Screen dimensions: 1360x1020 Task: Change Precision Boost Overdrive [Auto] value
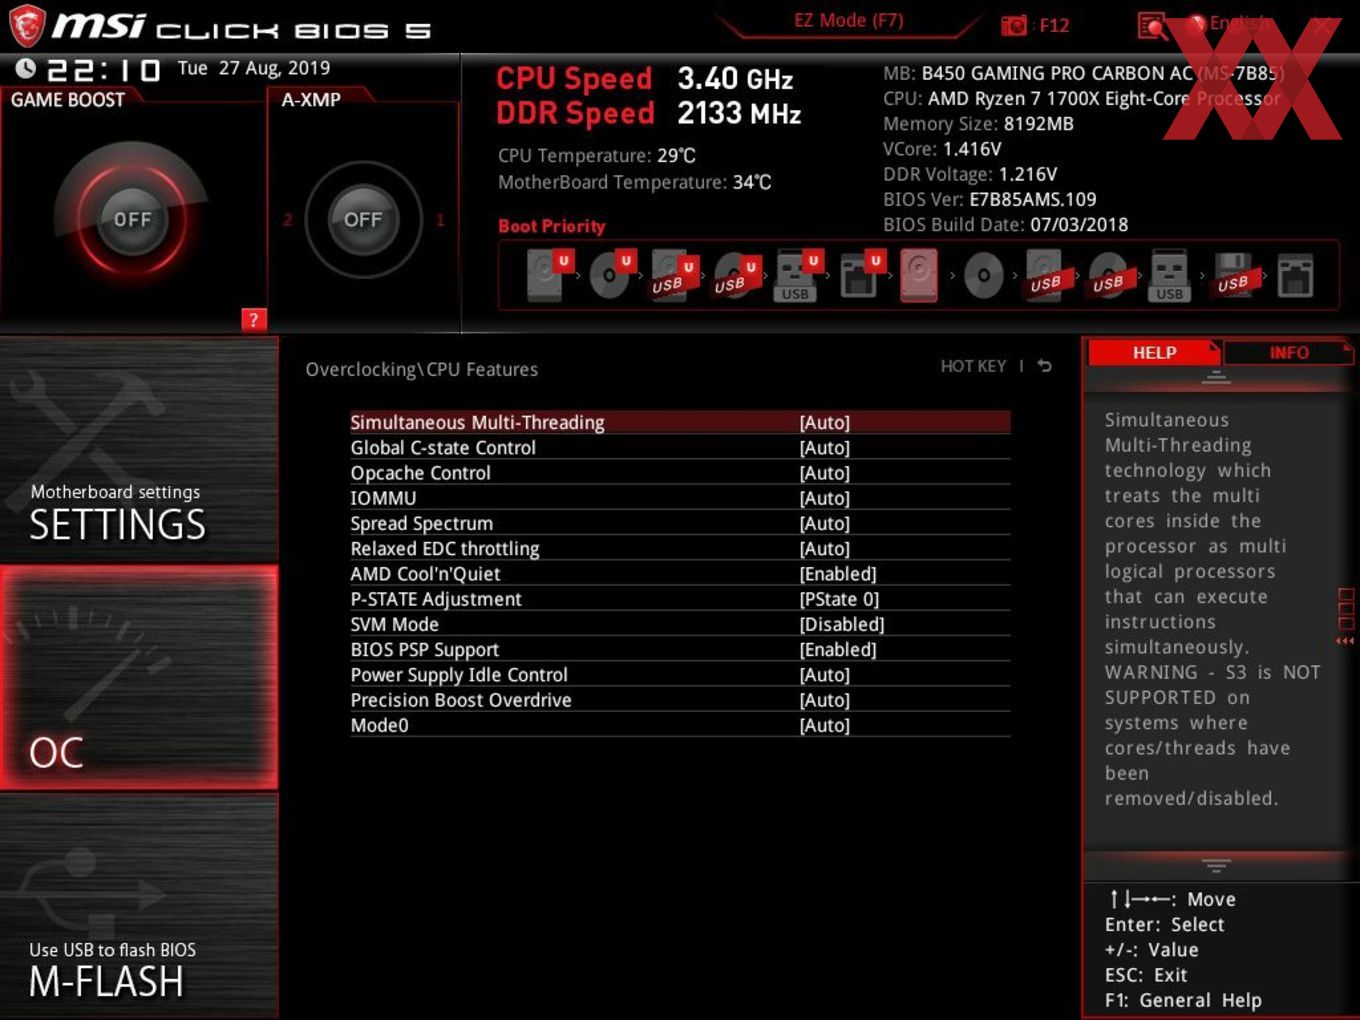[825, 700]
